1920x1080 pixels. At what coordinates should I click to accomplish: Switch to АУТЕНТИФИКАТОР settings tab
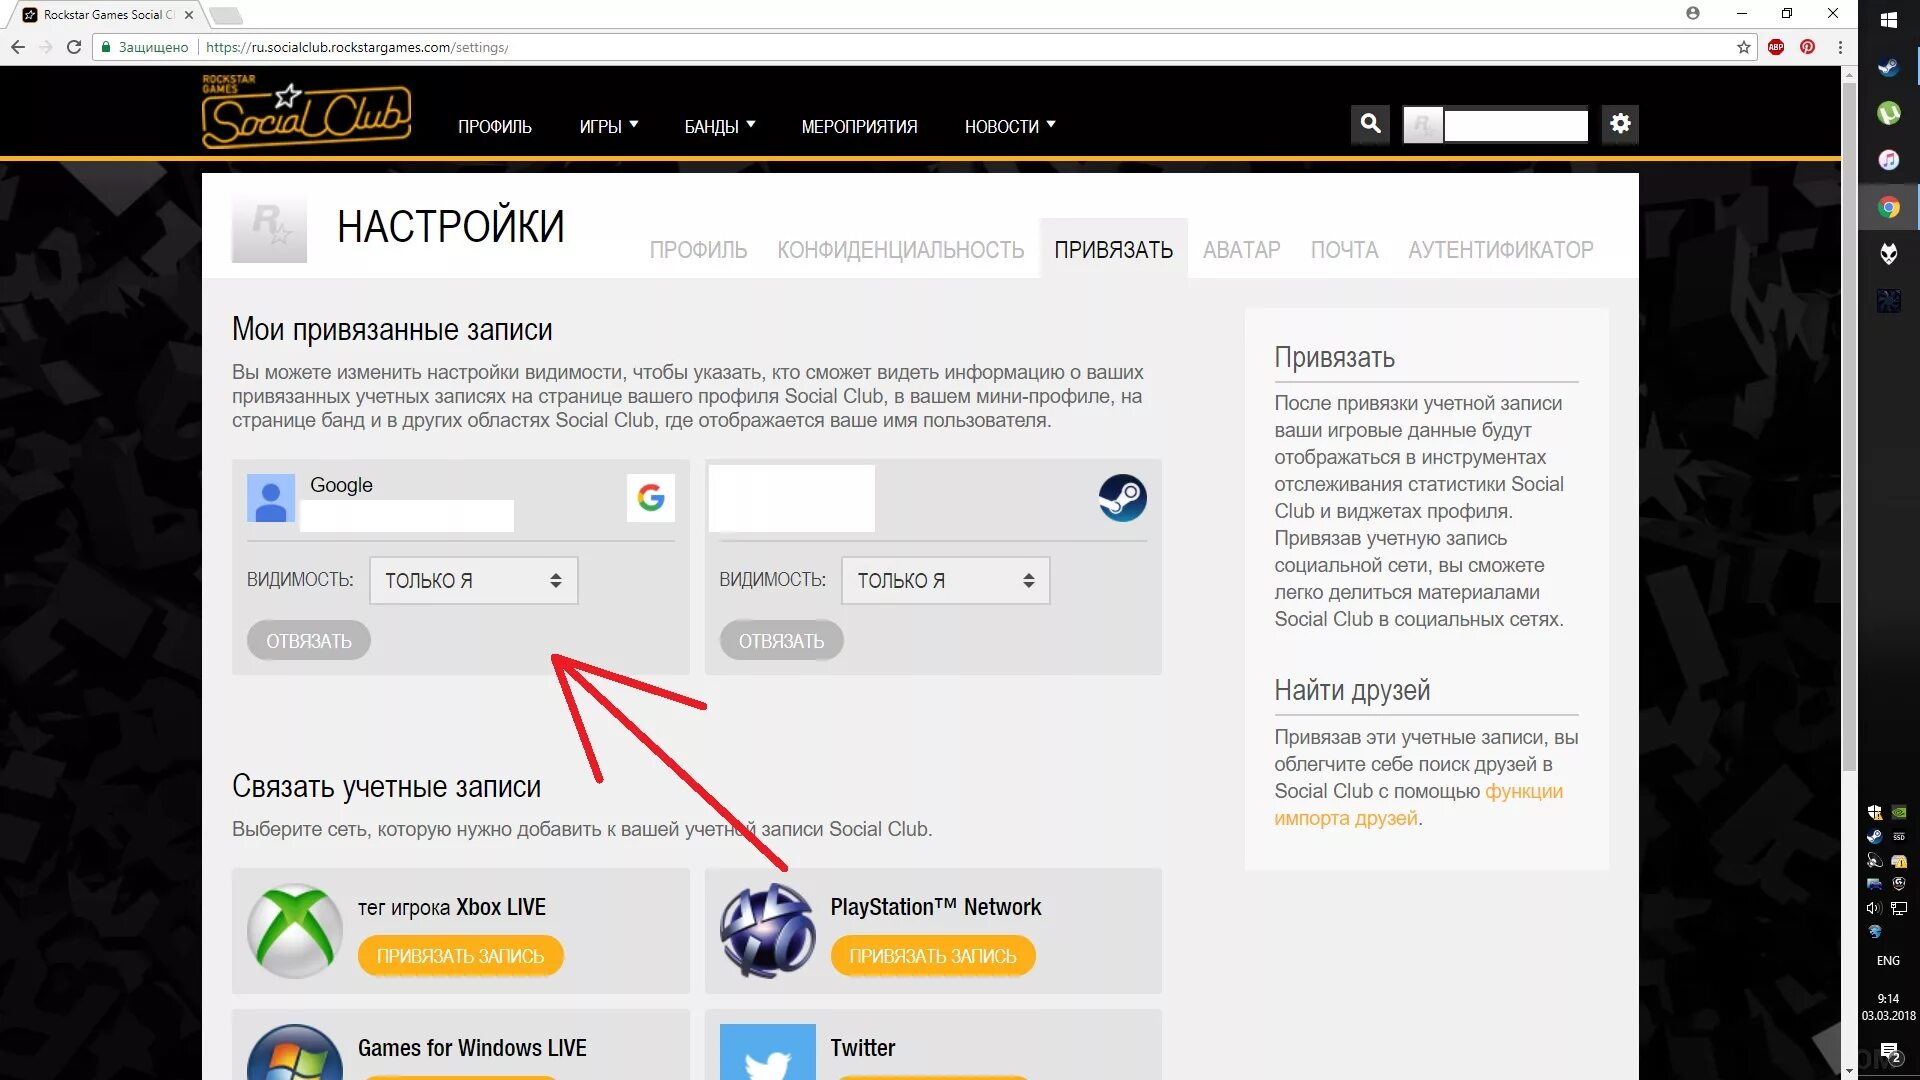coord(1499,249)
